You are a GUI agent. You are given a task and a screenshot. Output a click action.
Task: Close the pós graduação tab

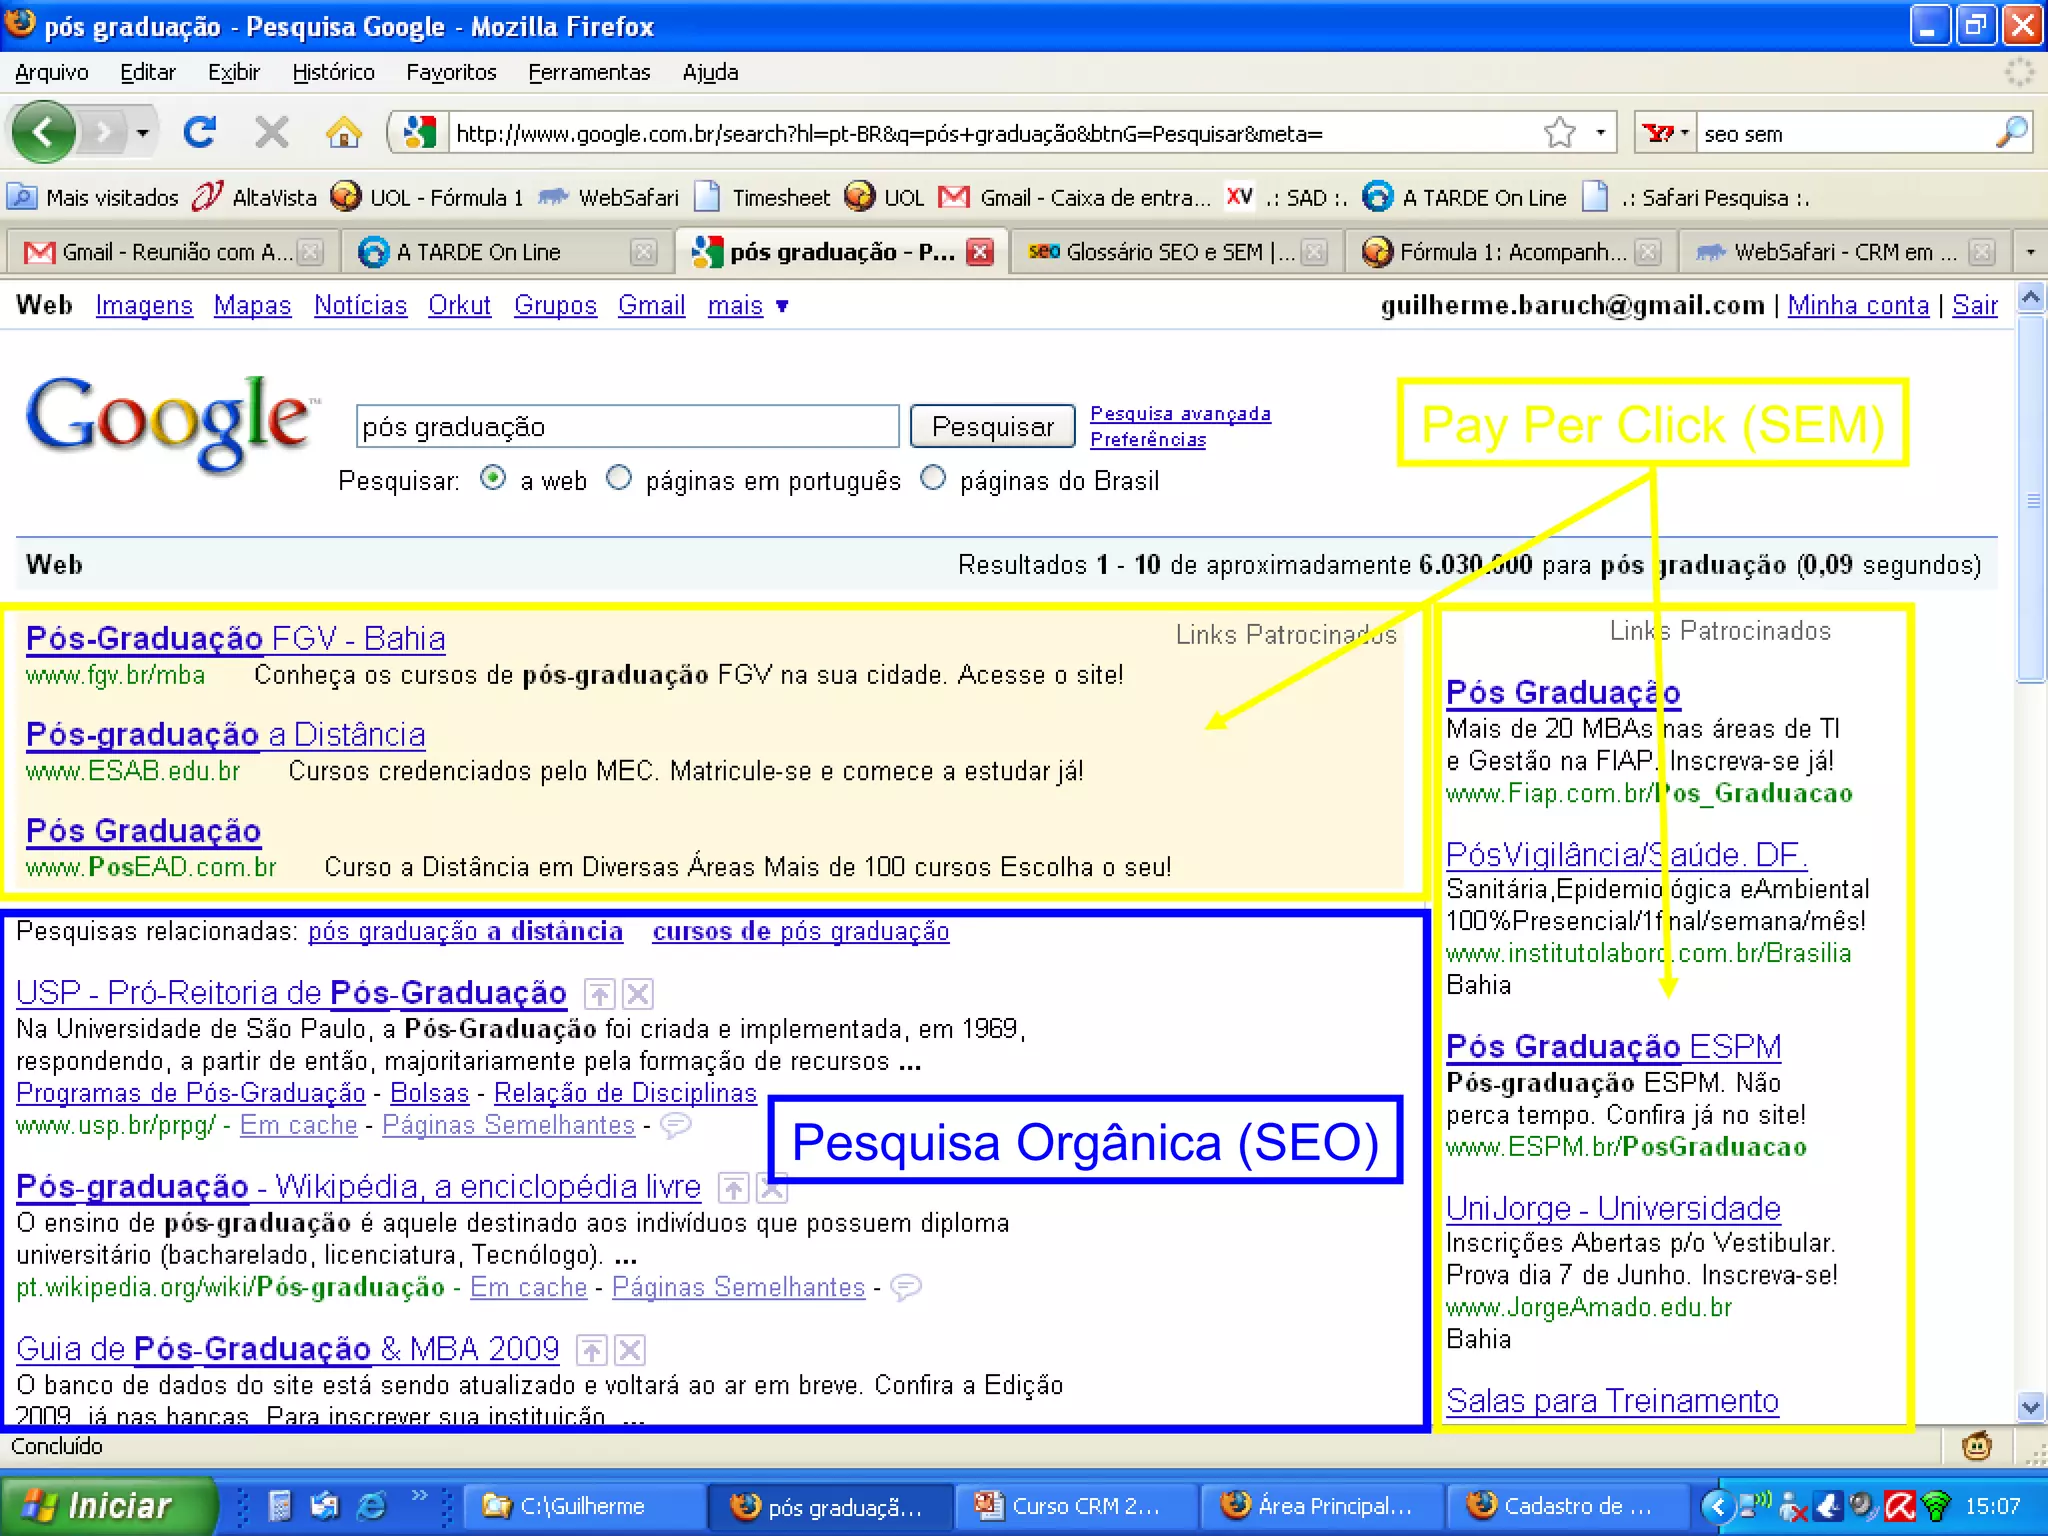pyautogui.click(x=981, y=252)
